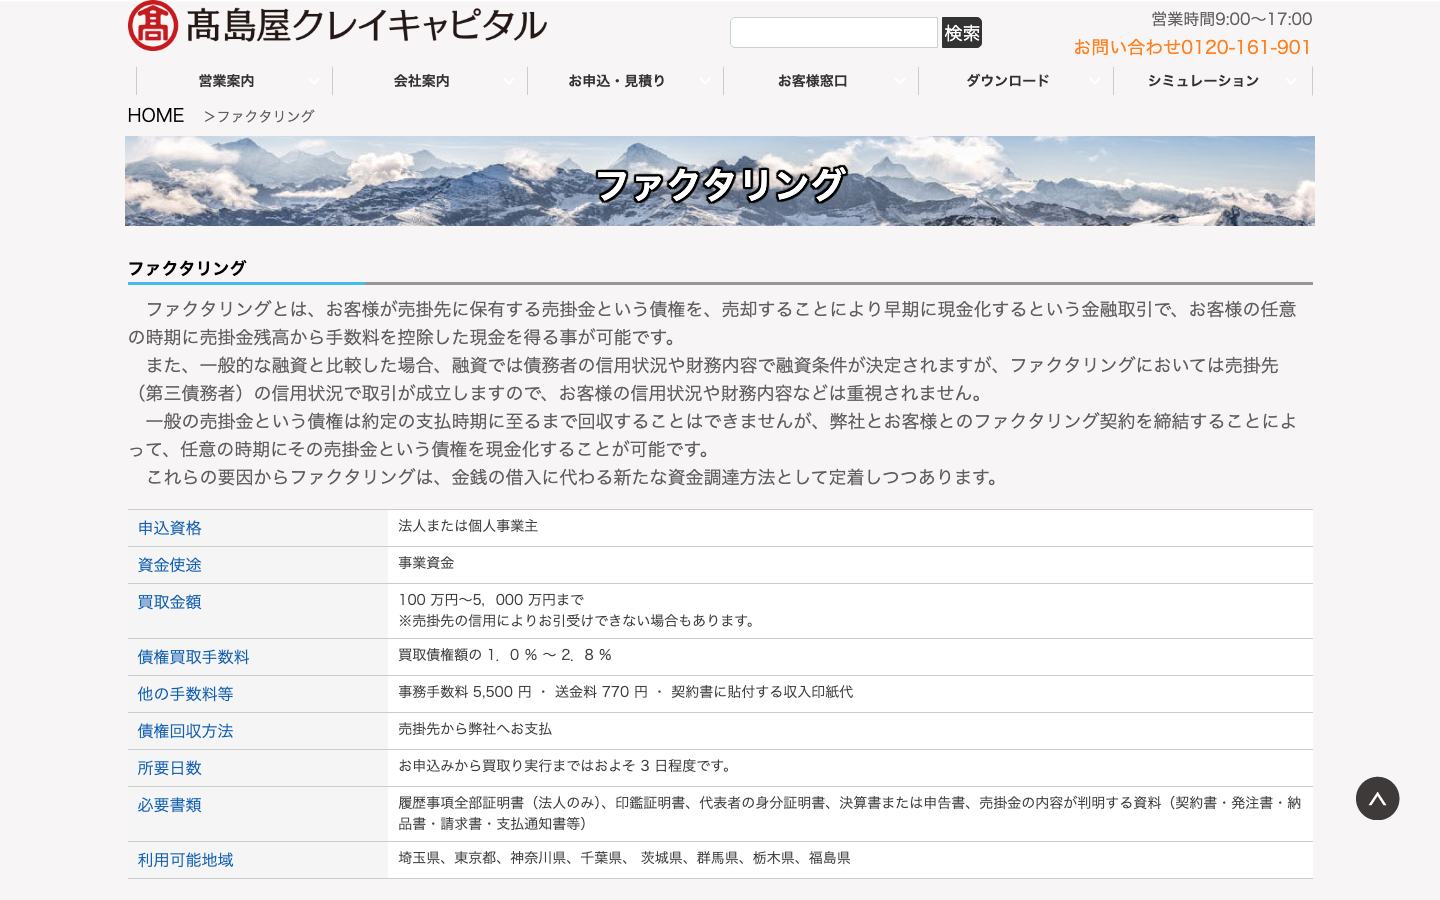The height and width of the screenshot is (900, 1440).
Task: Click the ファクタリング mountain banner image
Action: [x=720, y=181]
